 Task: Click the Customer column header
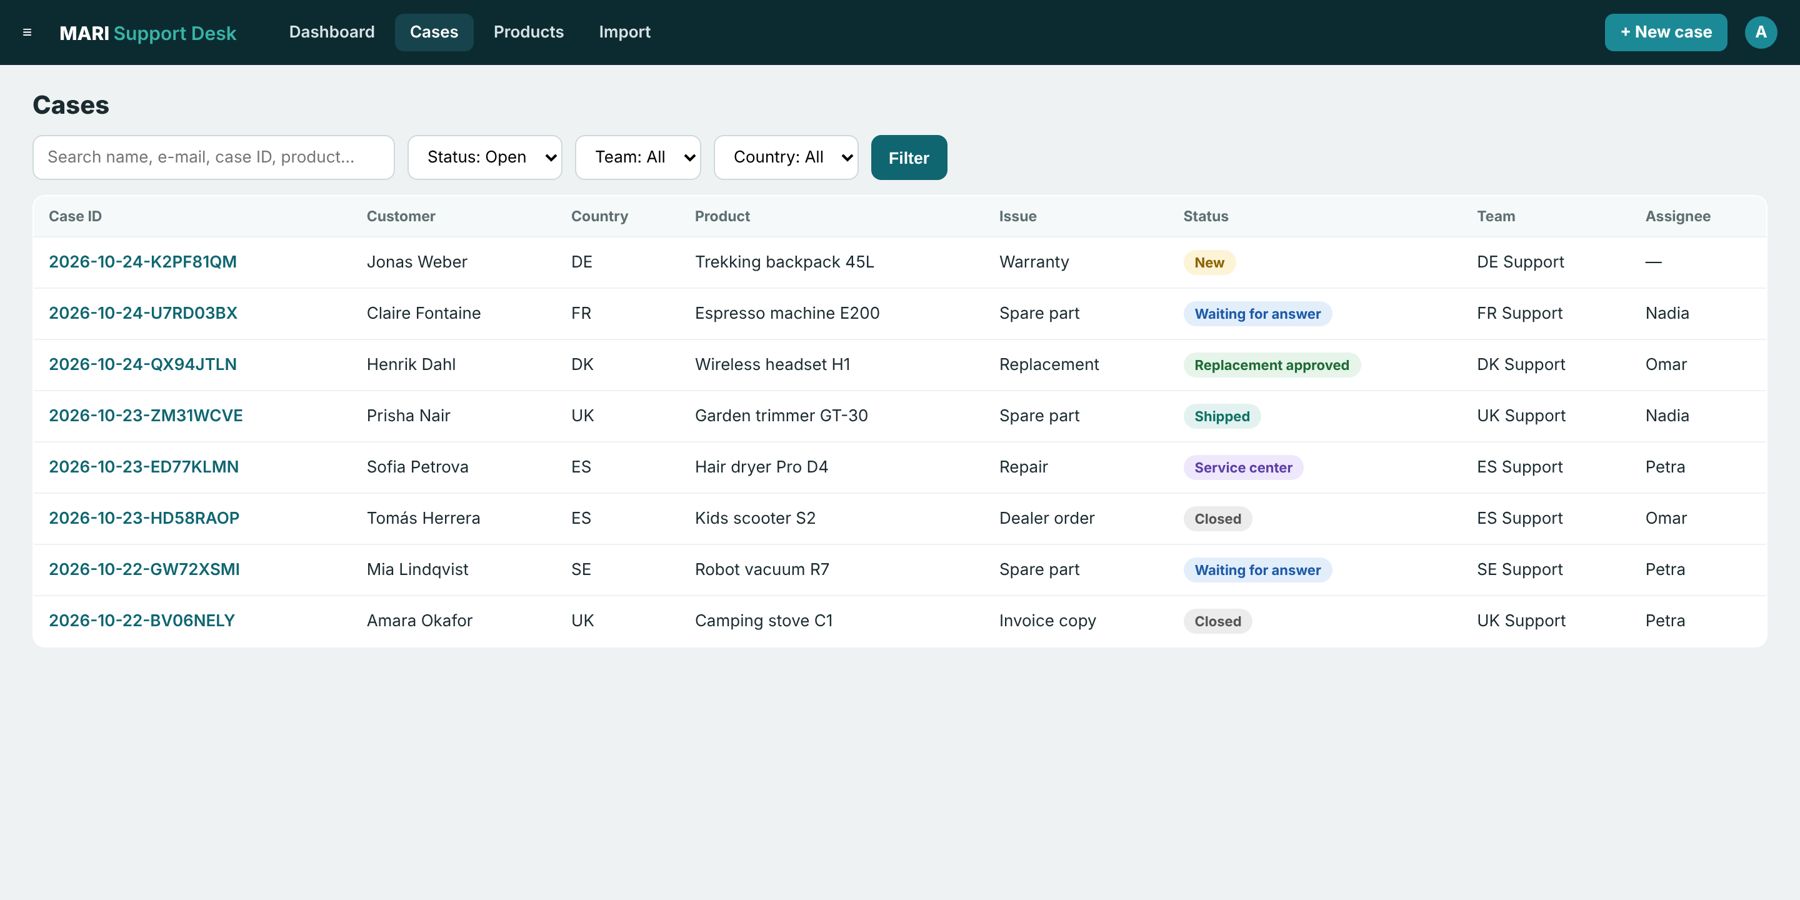tap(401, 216)
